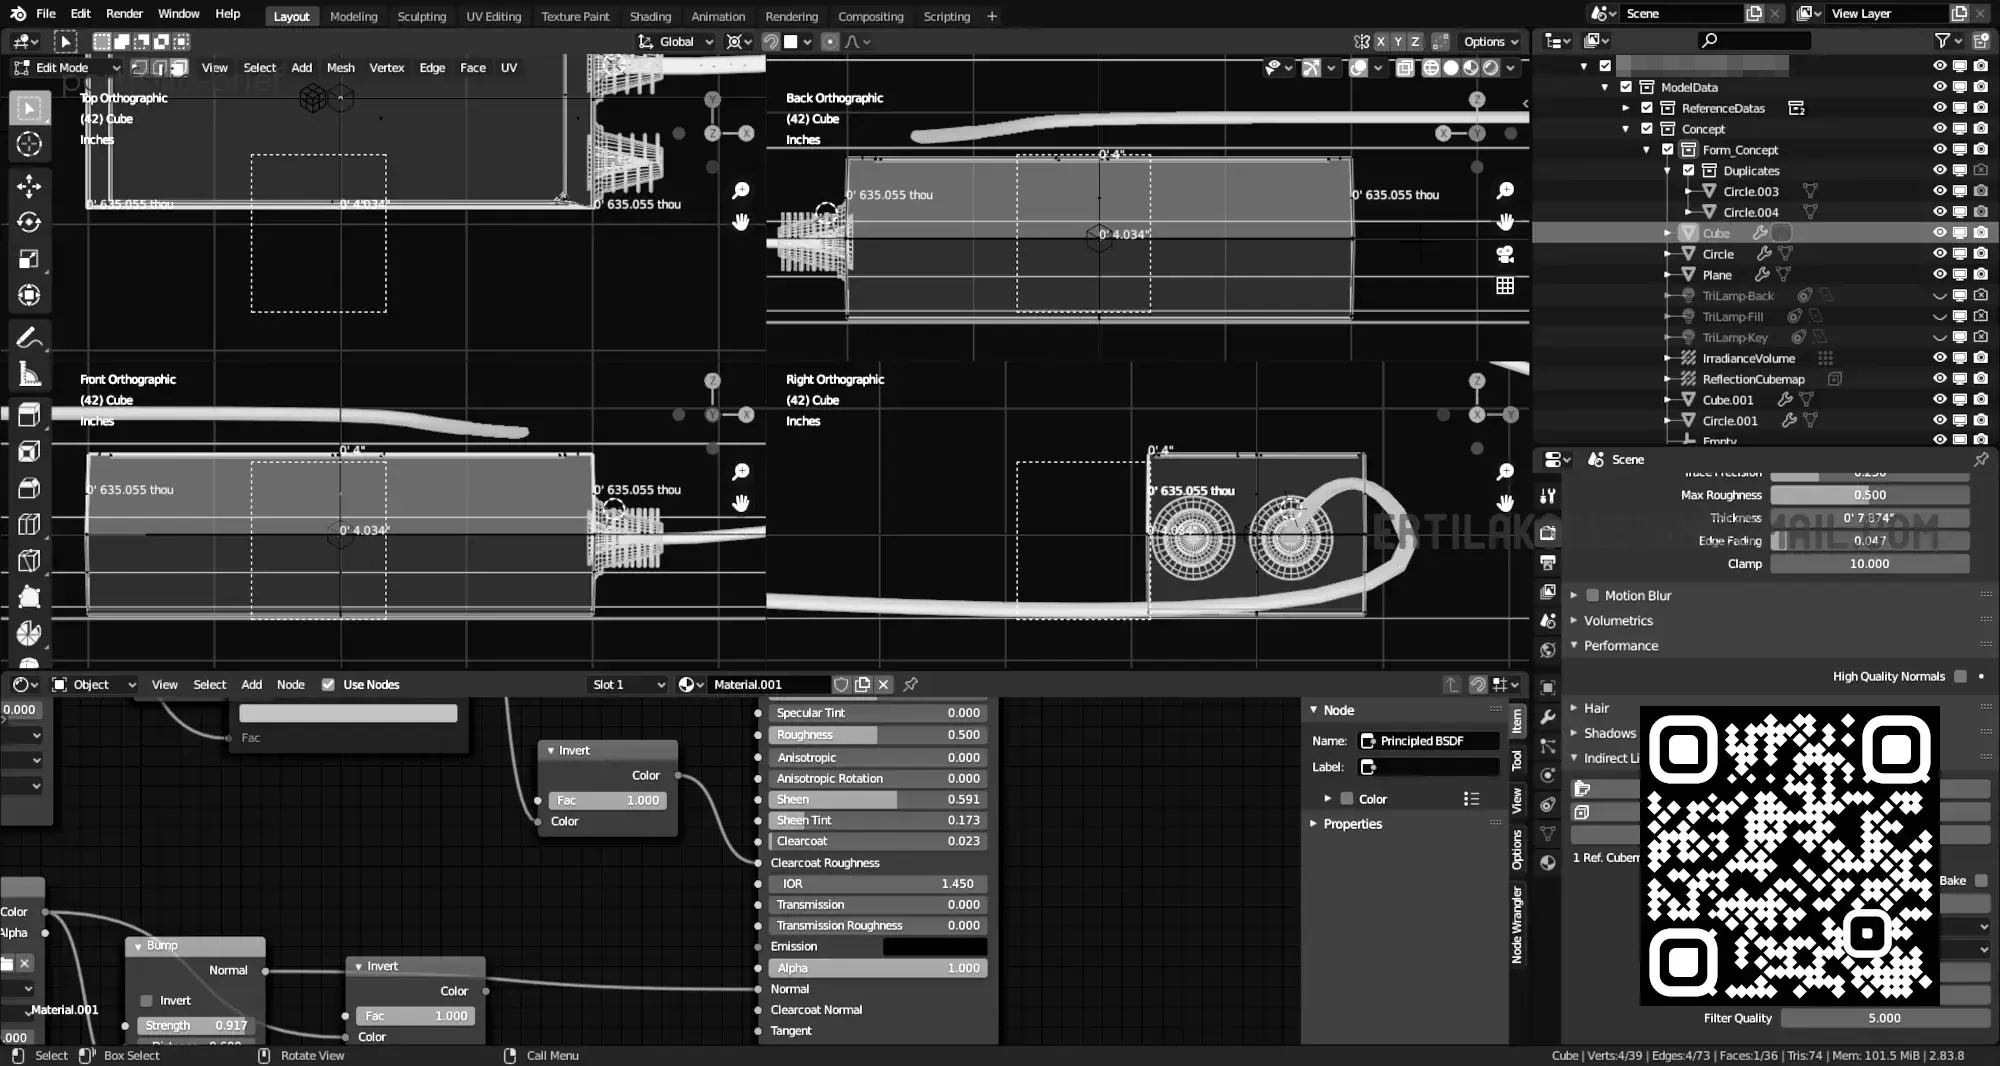Click the zoom magnifier in Top Orthographic view

tap(741, 190)
